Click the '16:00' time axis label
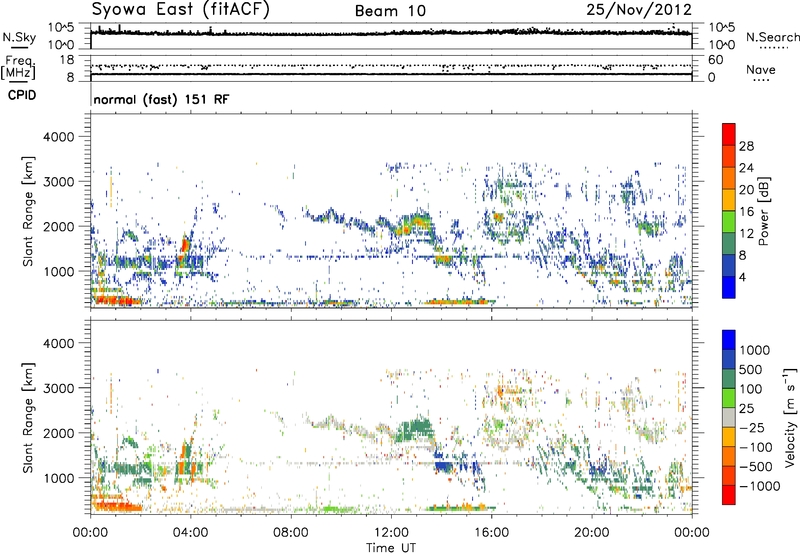800x554 pixels. (x=491, y=533)
